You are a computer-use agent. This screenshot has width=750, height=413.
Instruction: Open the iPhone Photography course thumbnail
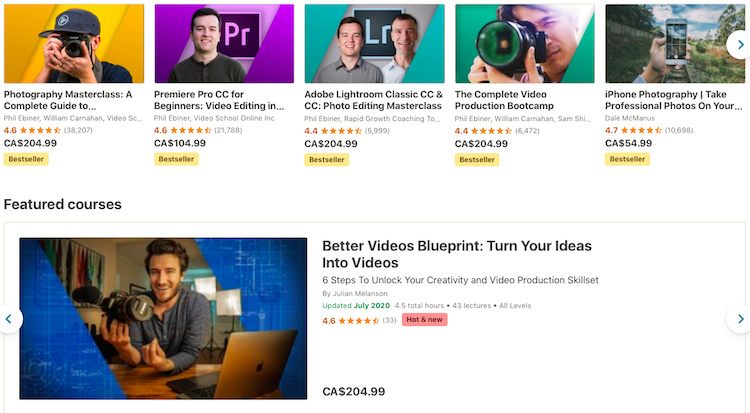pyautogui.click(x=675, y=44)
